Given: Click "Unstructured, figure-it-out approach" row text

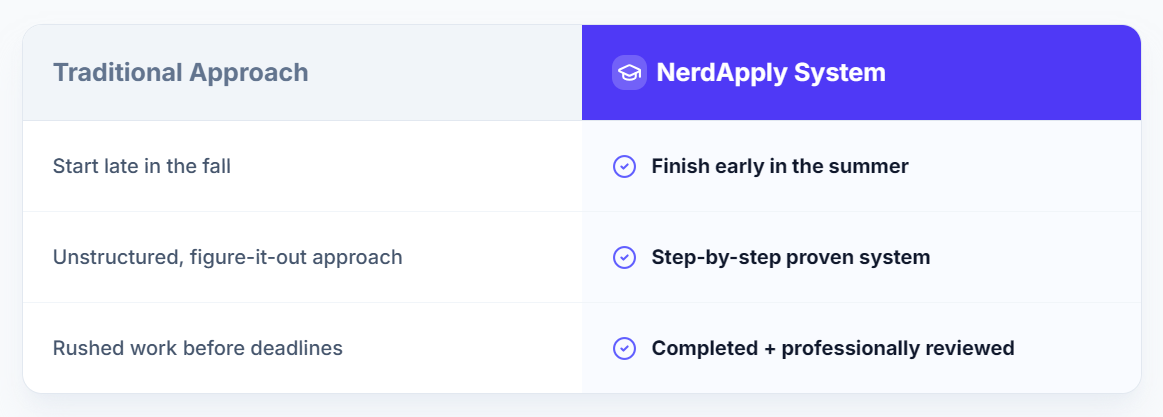Looking at the screenshot, I should [x=227, y=257].
